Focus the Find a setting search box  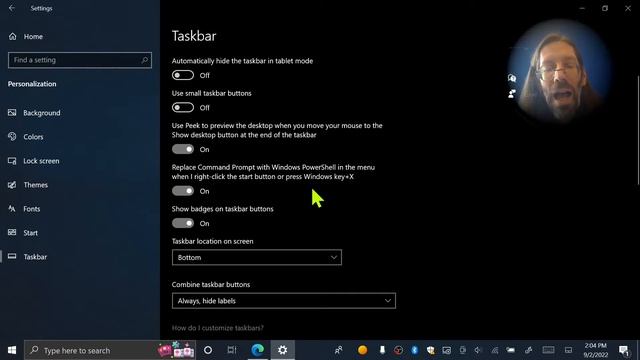click(80, 60)
